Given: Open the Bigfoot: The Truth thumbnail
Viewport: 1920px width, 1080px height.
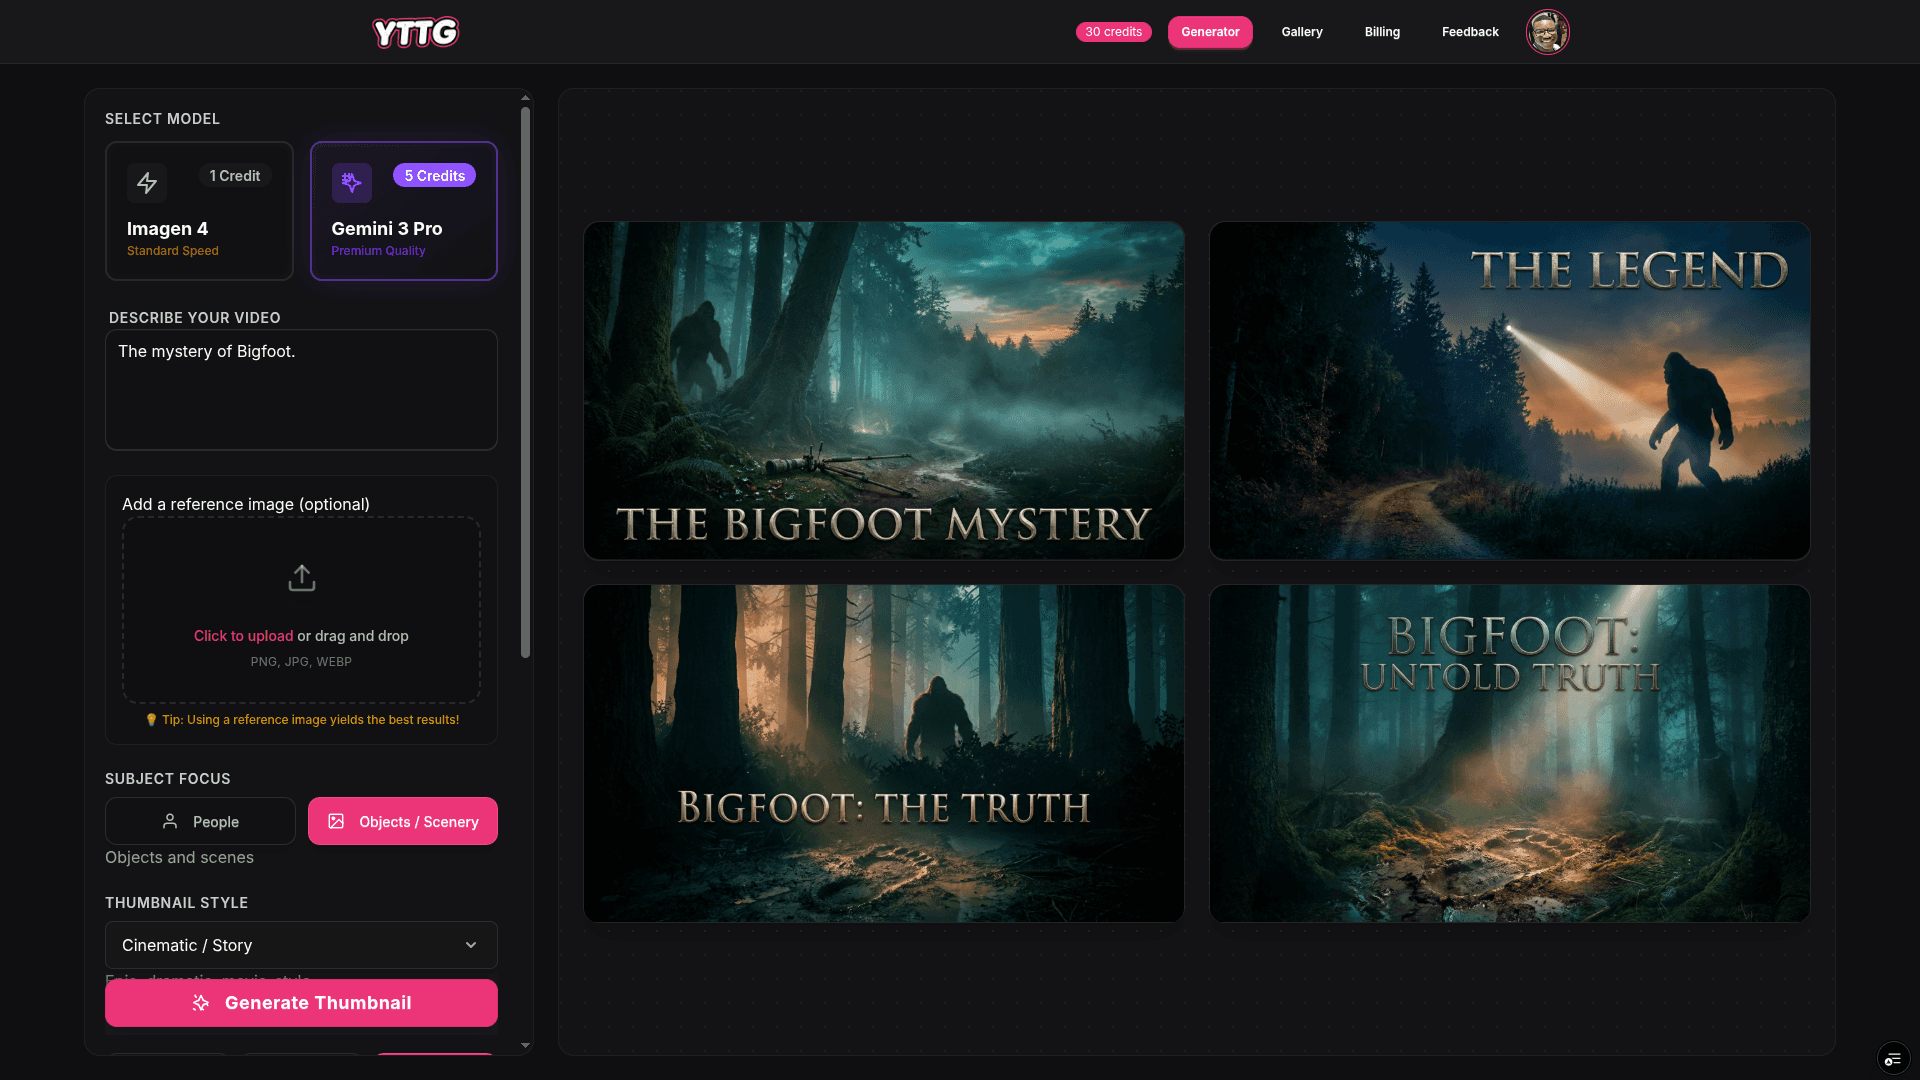Looking at the screenshot, I should click(x=883, y=752).
